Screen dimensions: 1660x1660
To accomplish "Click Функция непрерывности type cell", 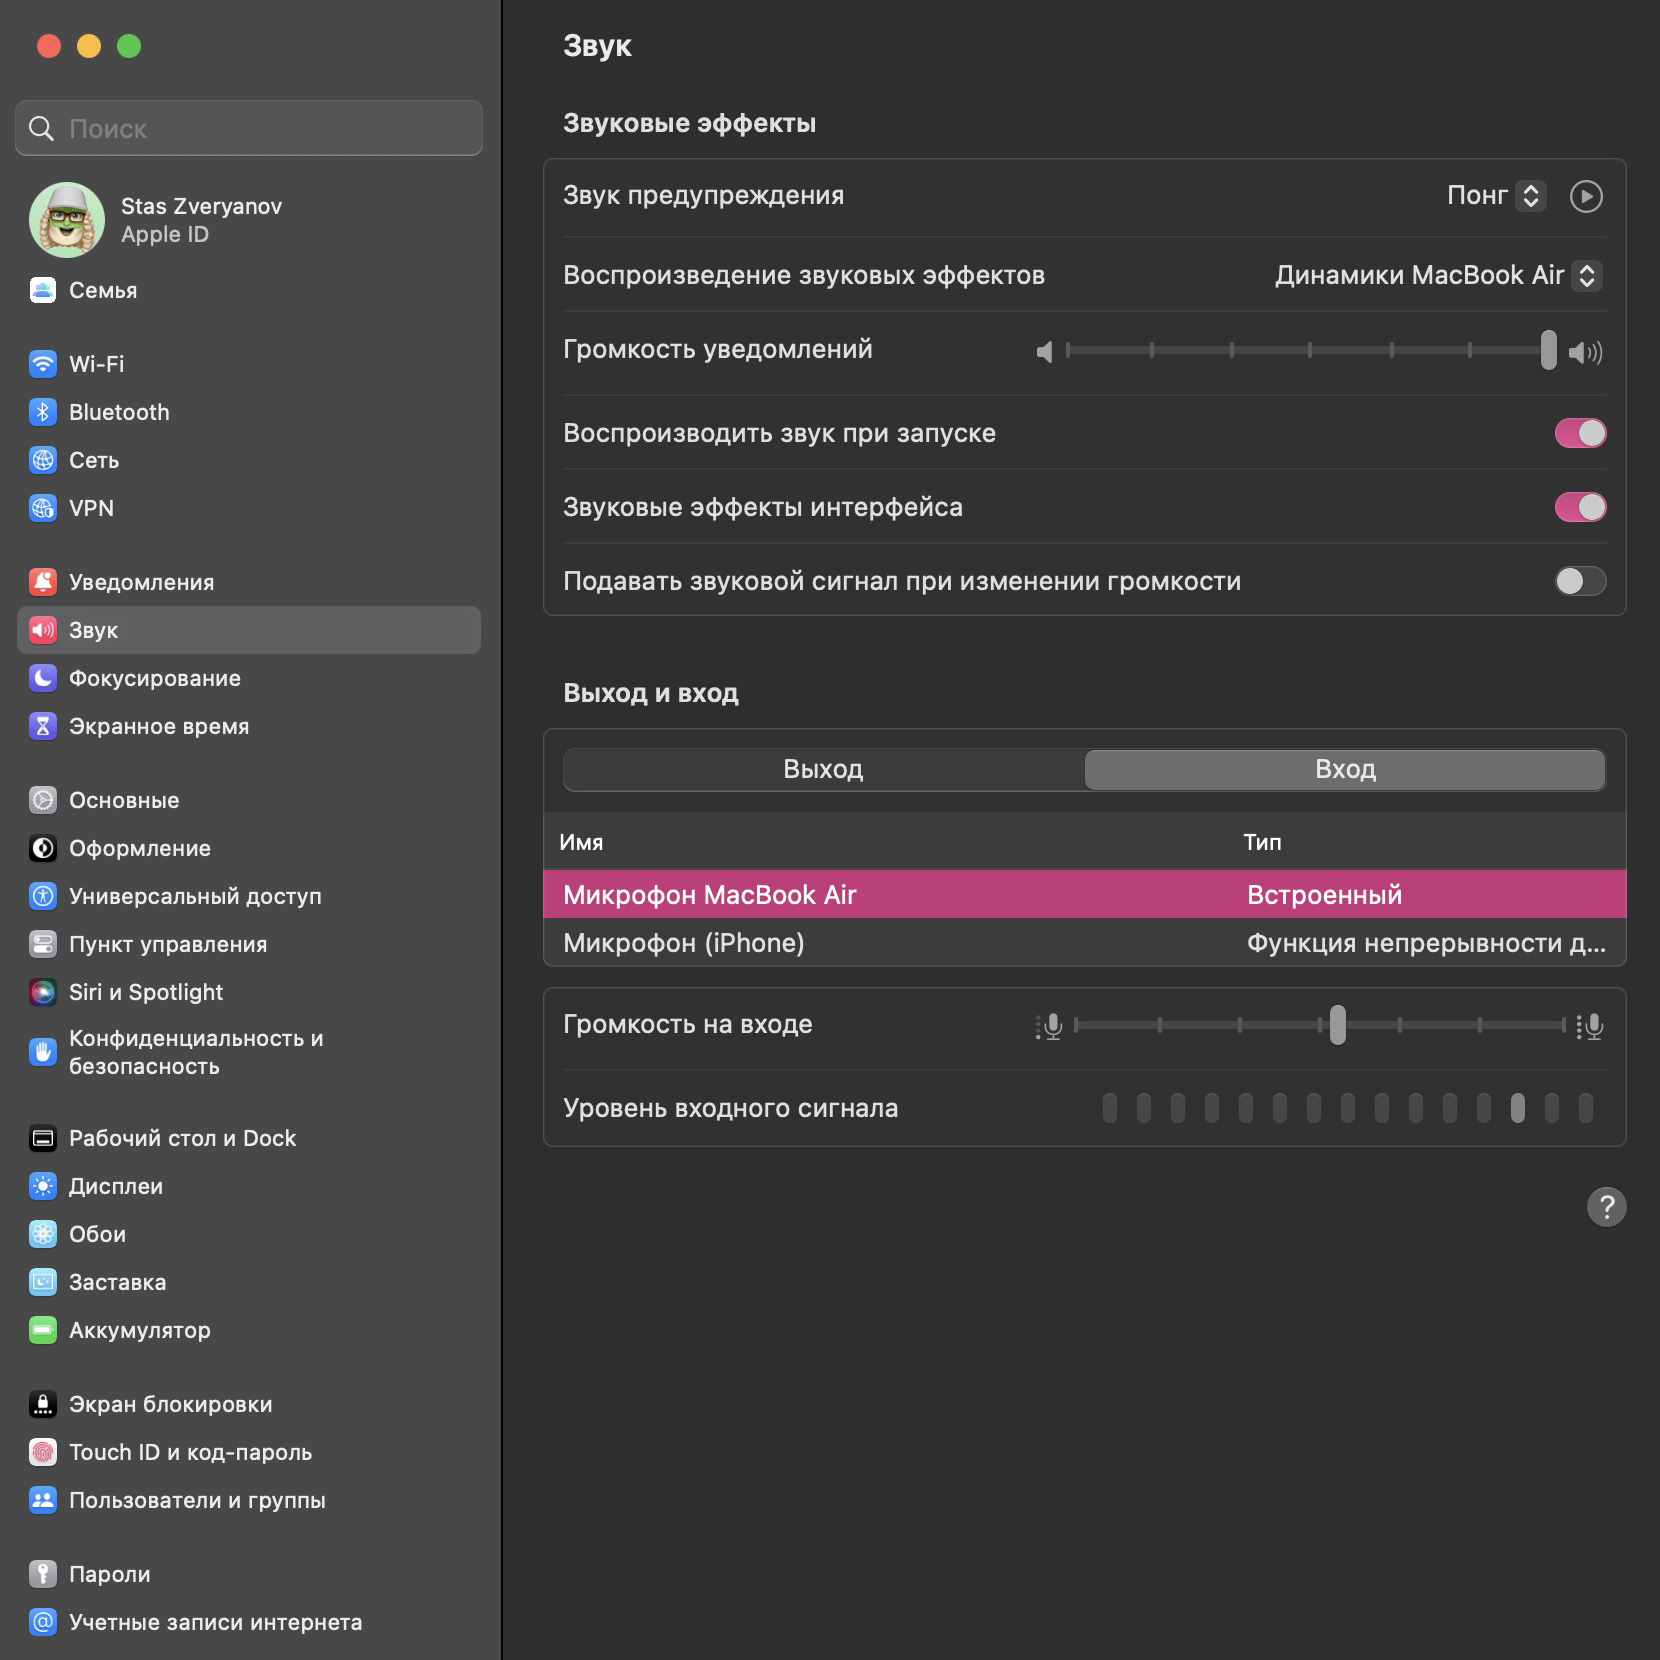I will [1426, 943].
